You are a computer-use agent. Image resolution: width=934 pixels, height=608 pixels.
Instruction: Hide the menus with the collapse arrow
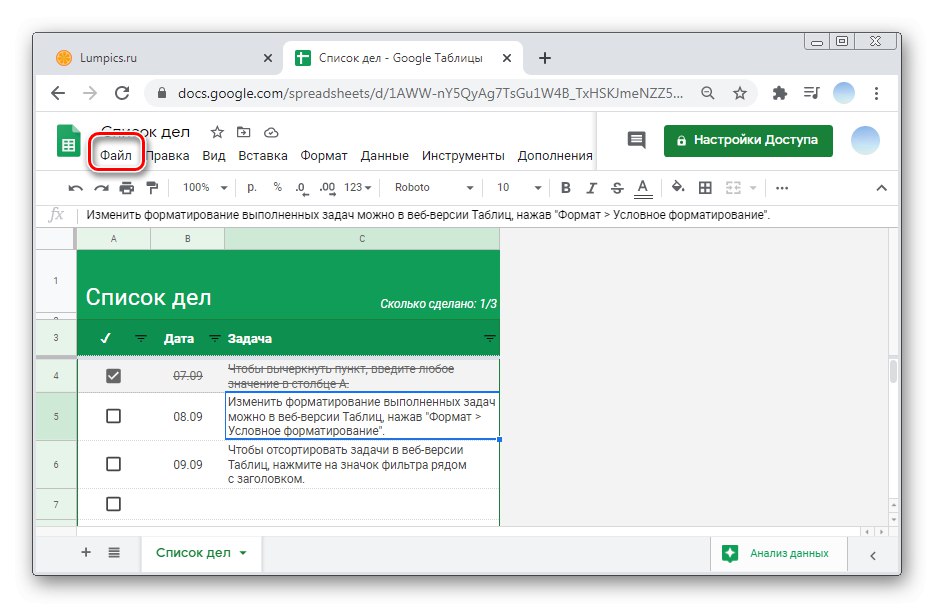coord(882,188)
